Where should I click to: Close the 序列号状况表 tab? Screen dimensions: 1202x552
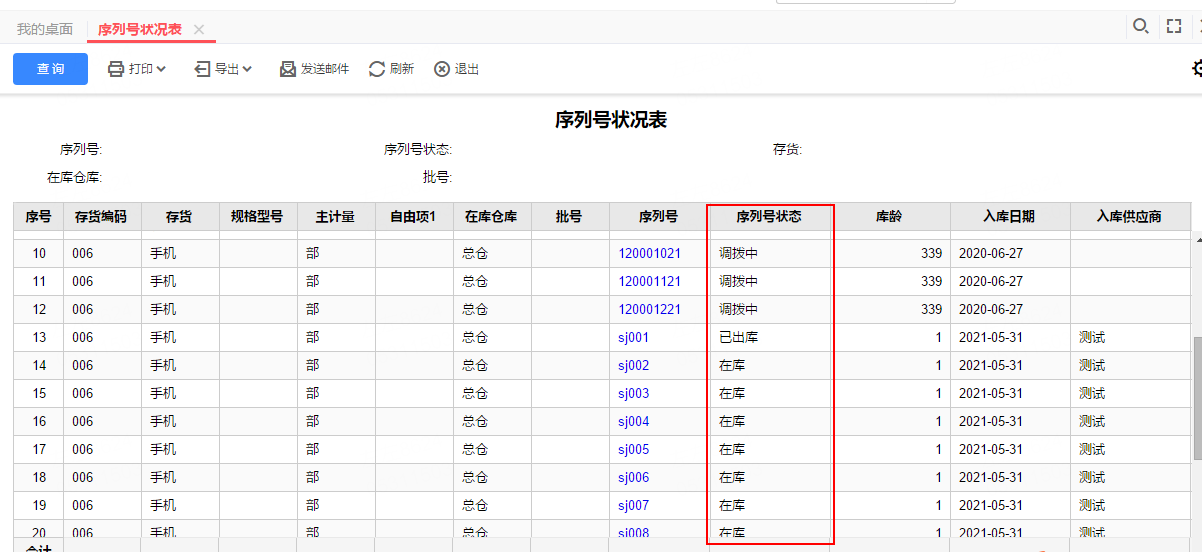click(x=199, y=30)
